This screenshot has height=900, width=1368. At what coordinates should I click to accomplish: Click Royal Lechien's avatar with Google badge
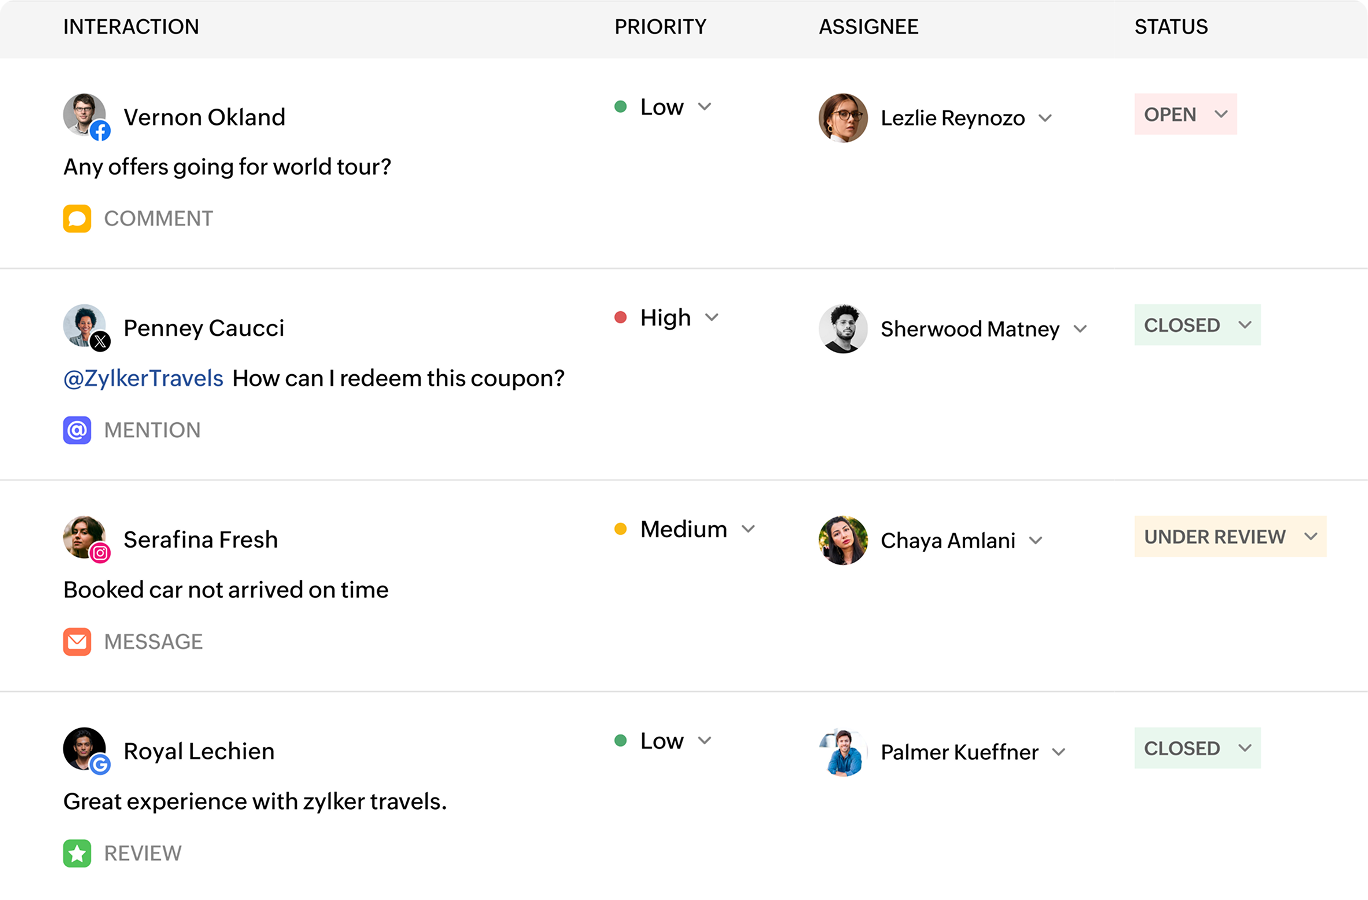coord(85,750)
